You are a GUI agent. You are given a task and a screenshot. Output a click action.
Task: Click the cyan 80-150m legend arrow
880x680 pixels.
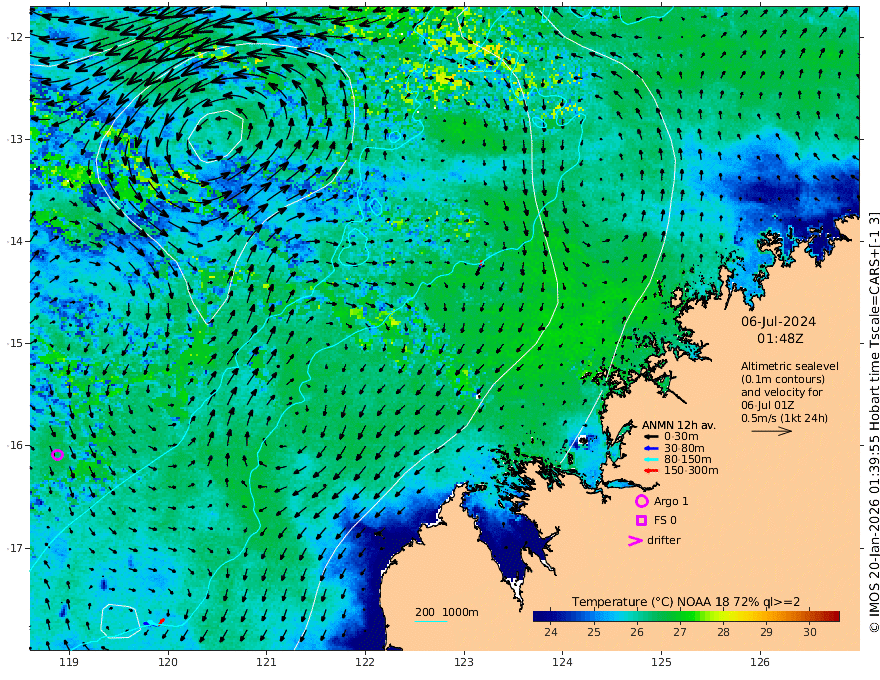point(650,460)
